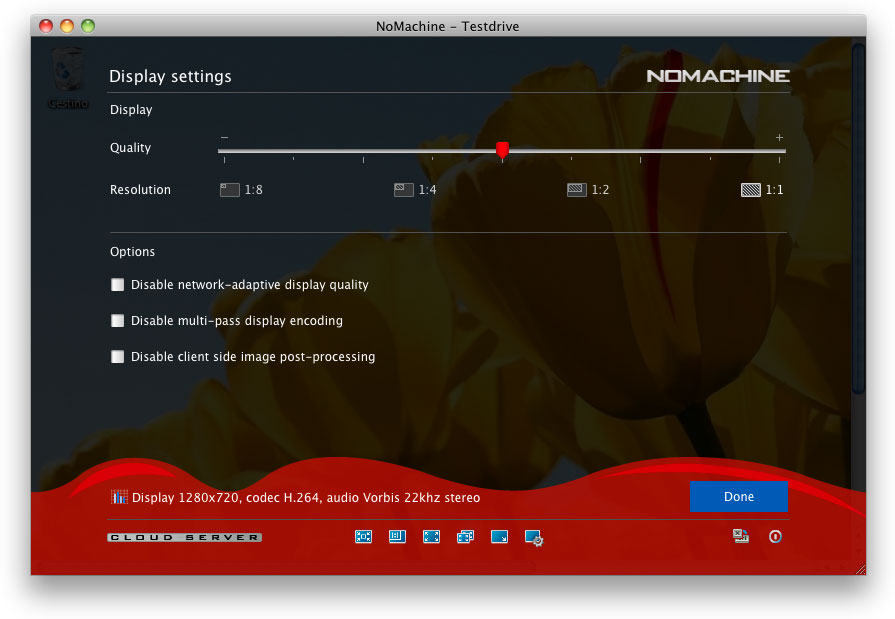Select 1:8 resolution option
This screenshot has height=619, width=895.
pyautogui.click(x=230, y=190)
